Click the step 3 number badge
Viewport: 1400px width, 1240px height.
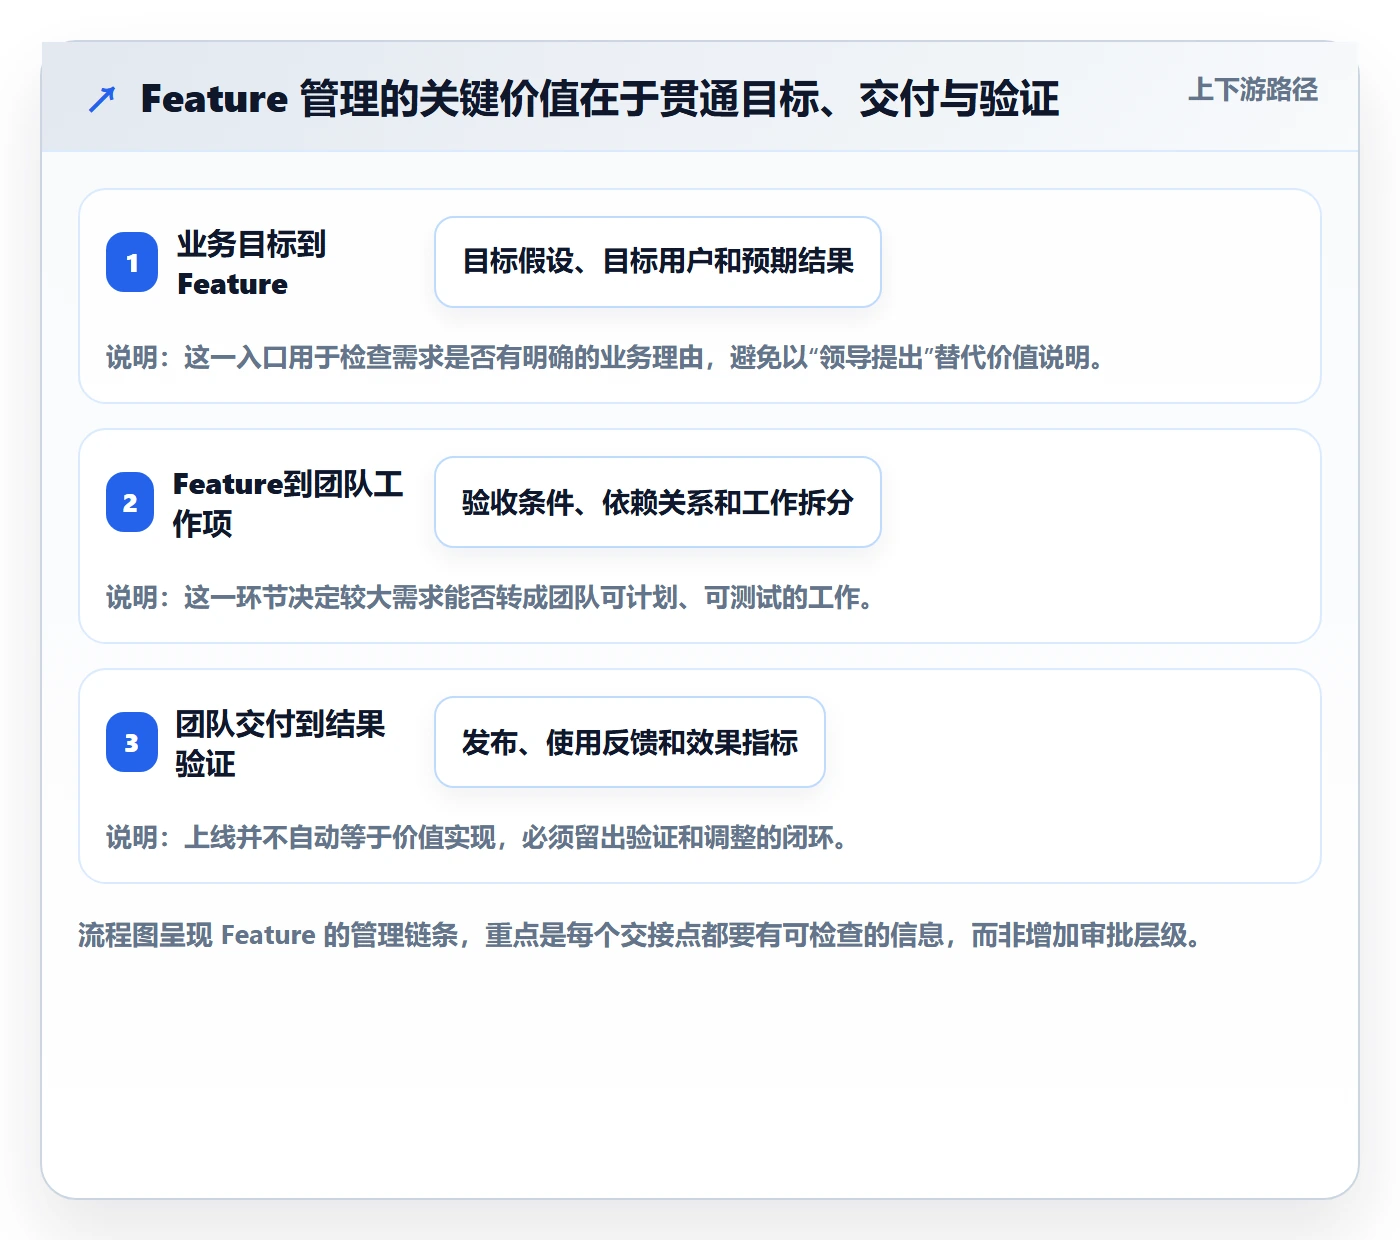pos(132,742)
